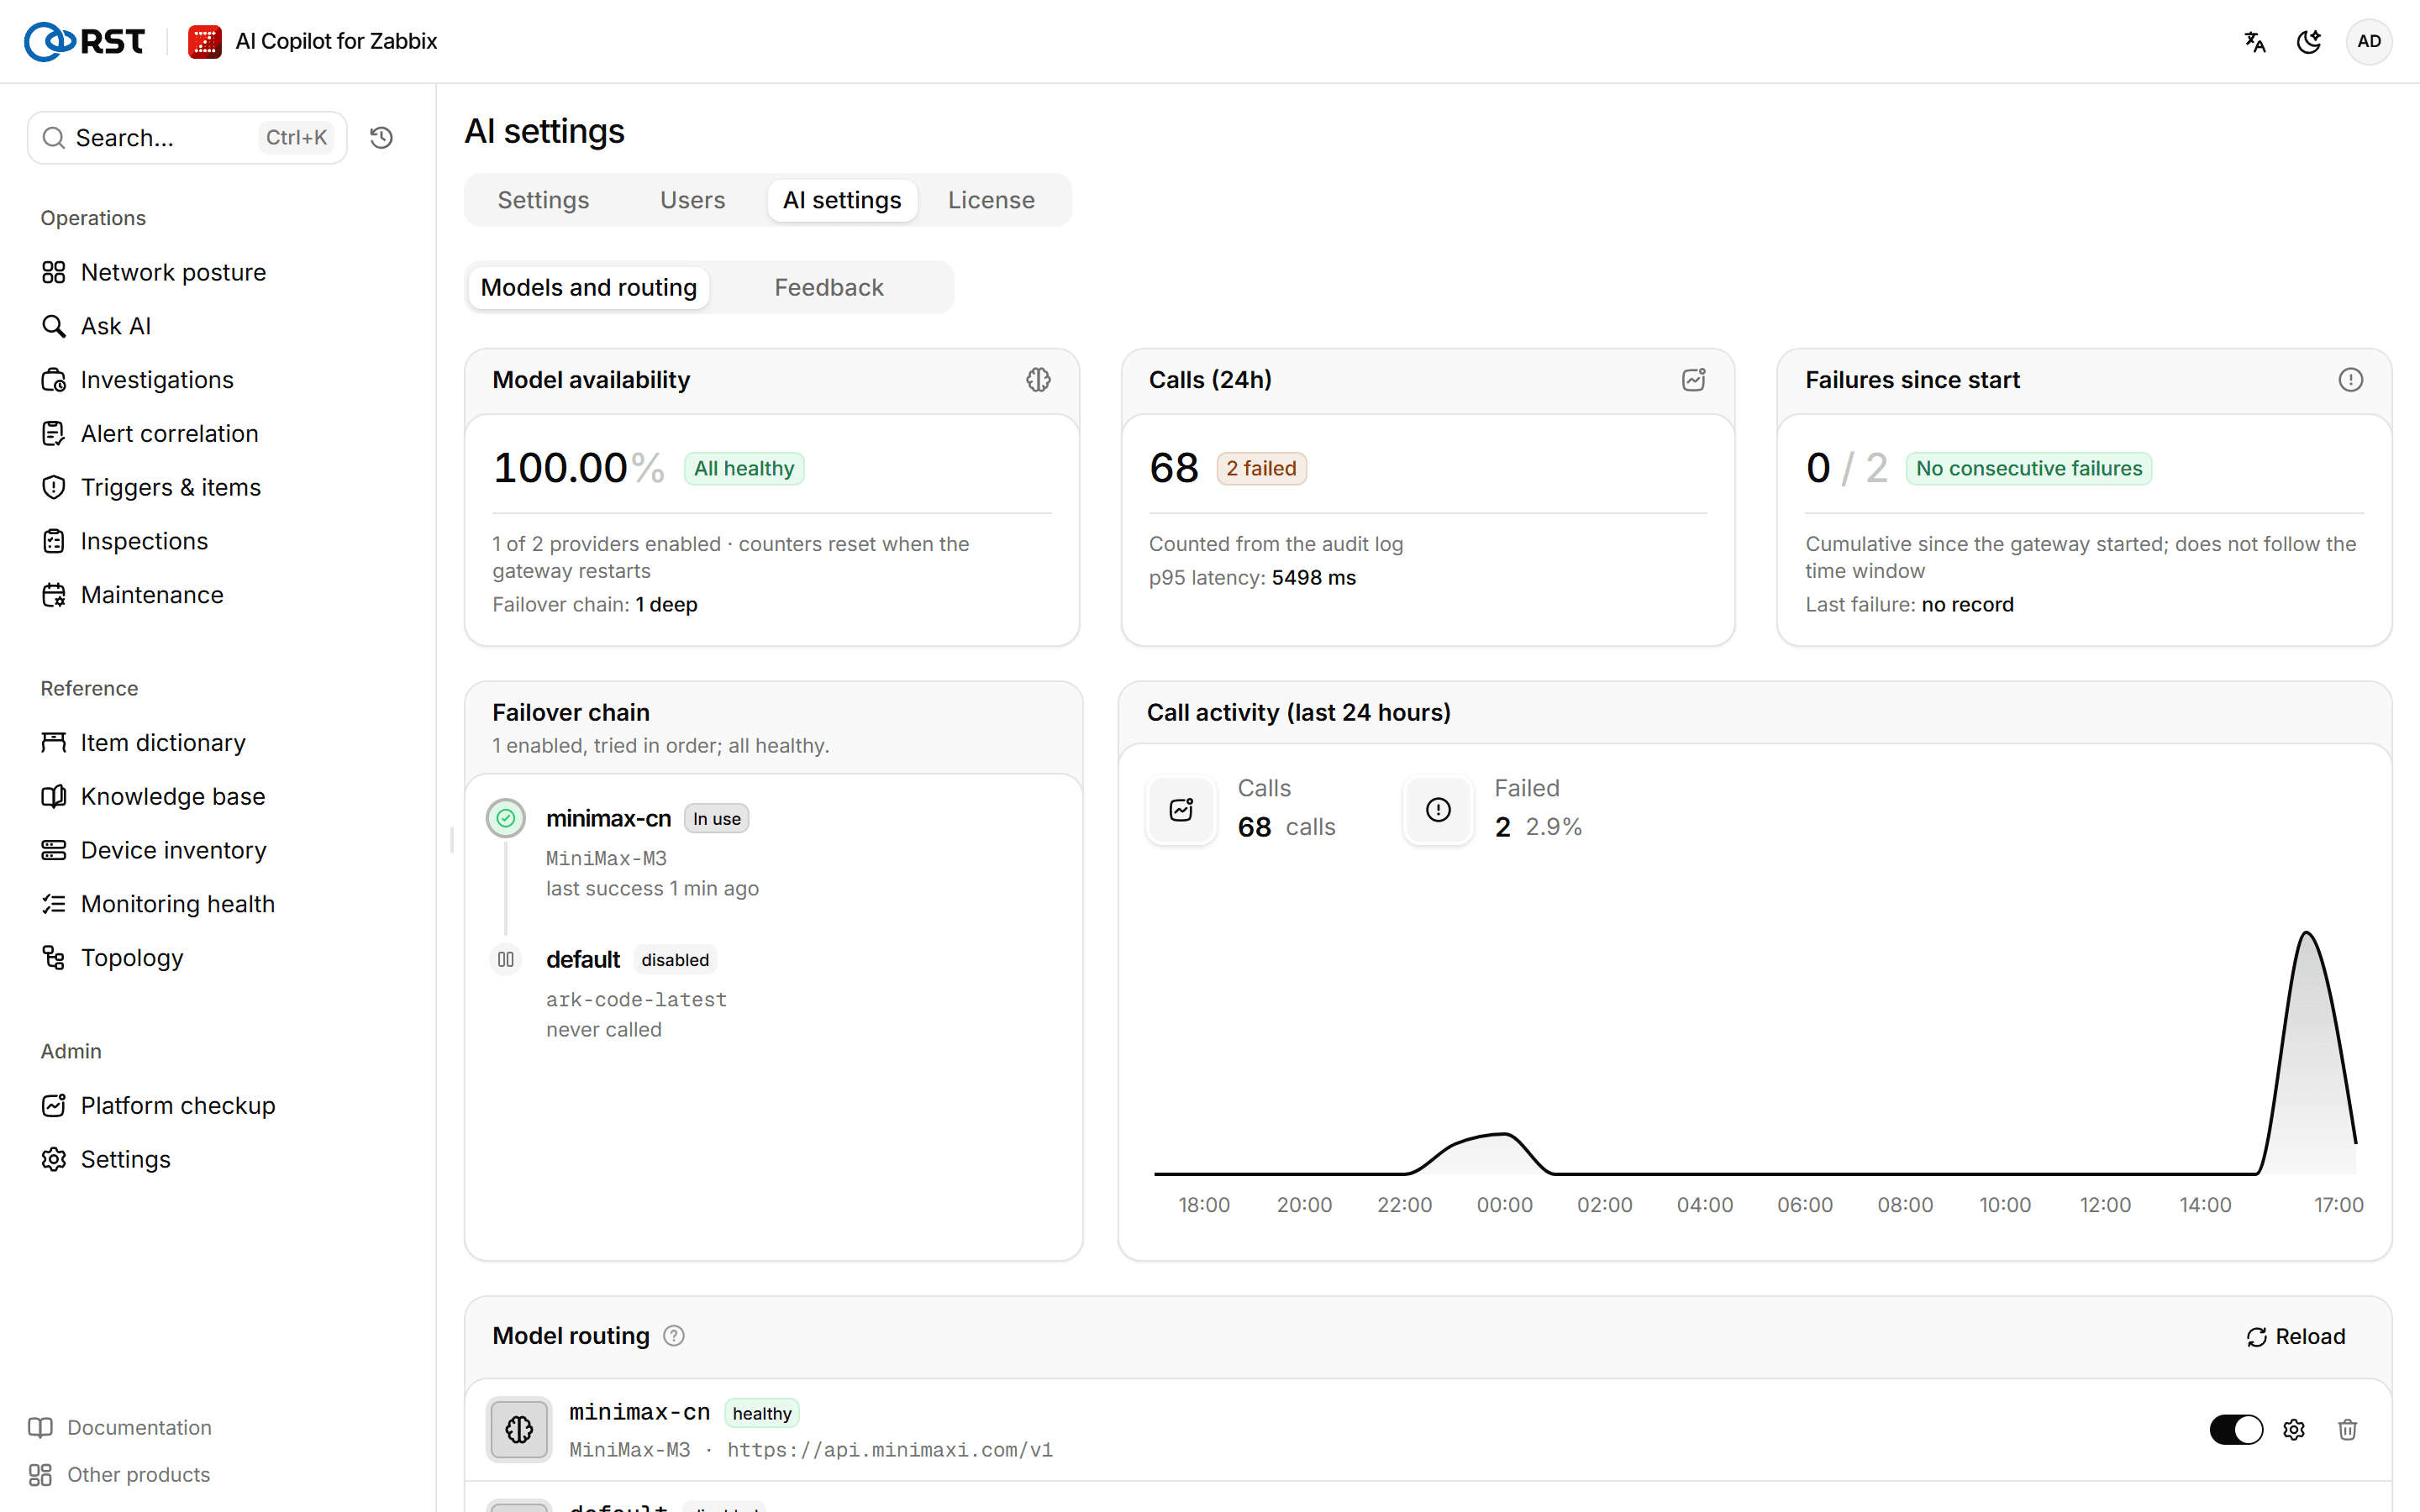This screenshot has width=2420, height=1512.
Task: Go to Investigations page
Action: [x=157, y=380]
